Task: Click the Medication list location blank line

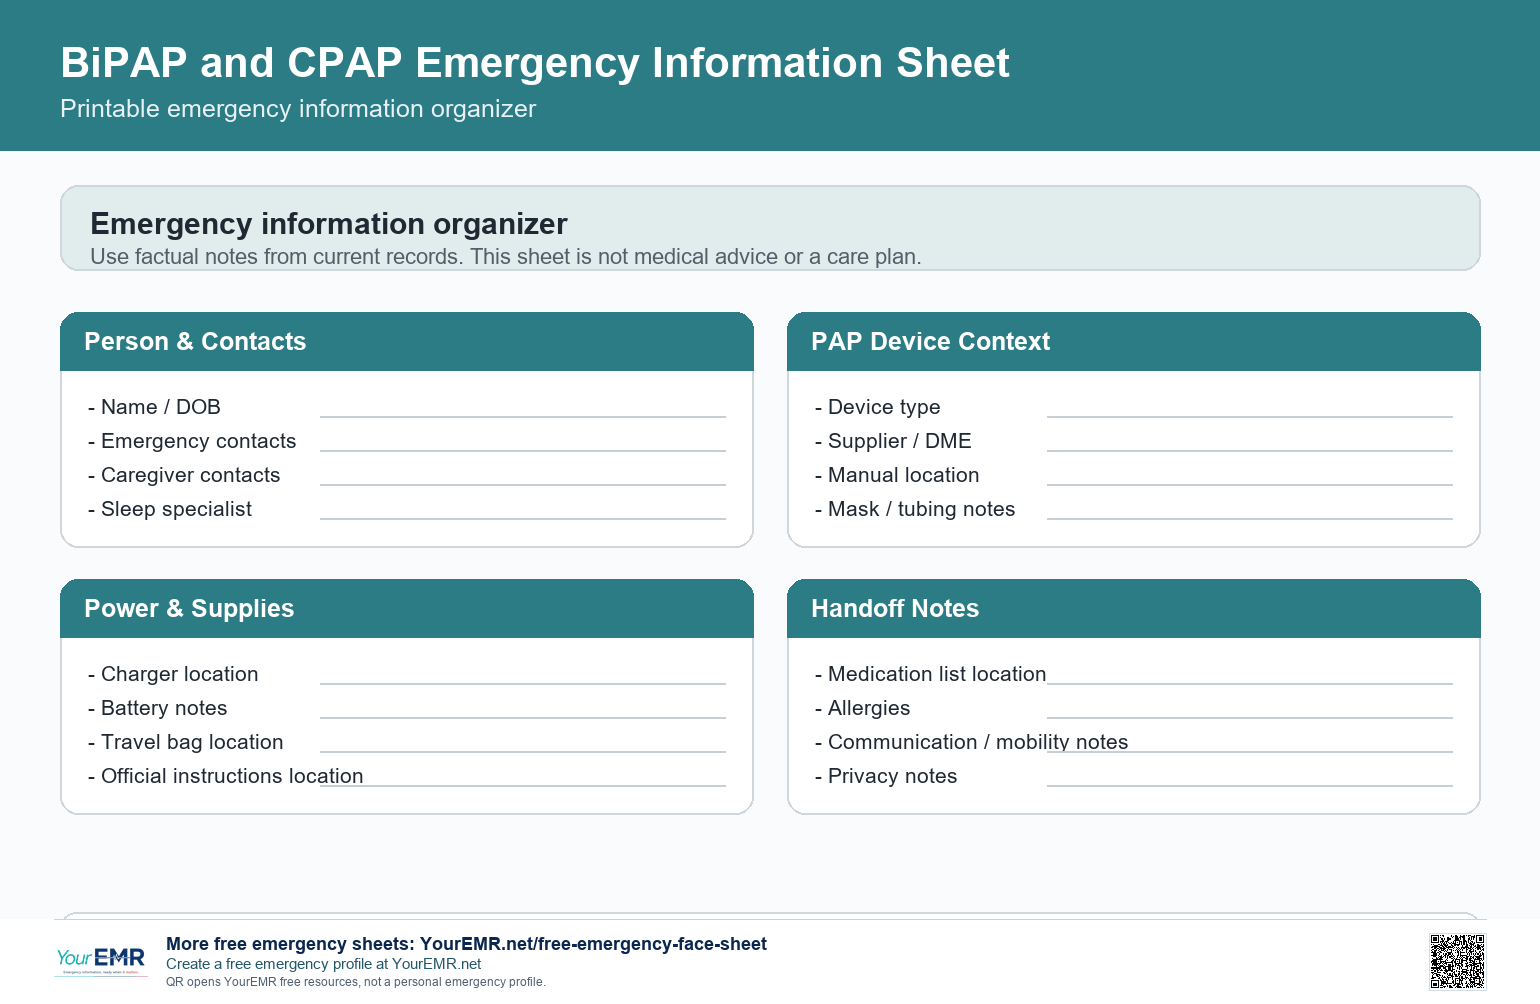Action: 1250,683
